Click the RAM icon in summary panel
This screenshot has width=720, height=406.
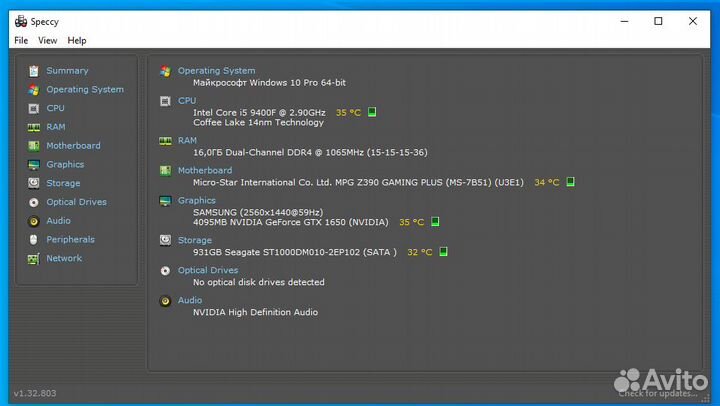click(165, 141)
